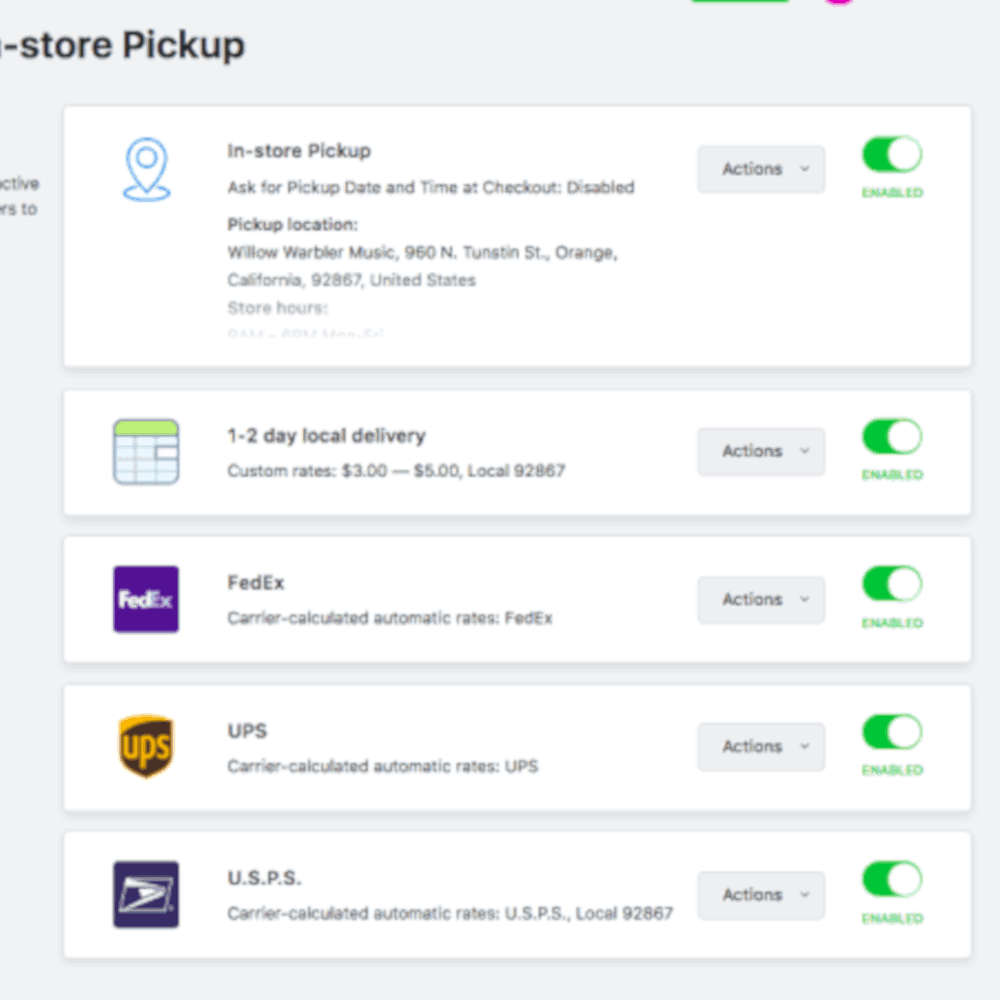Click the UPS shield logo
Image resolution: width=1000 pixels, height=1000 pixels.
(x=146, y=746)
